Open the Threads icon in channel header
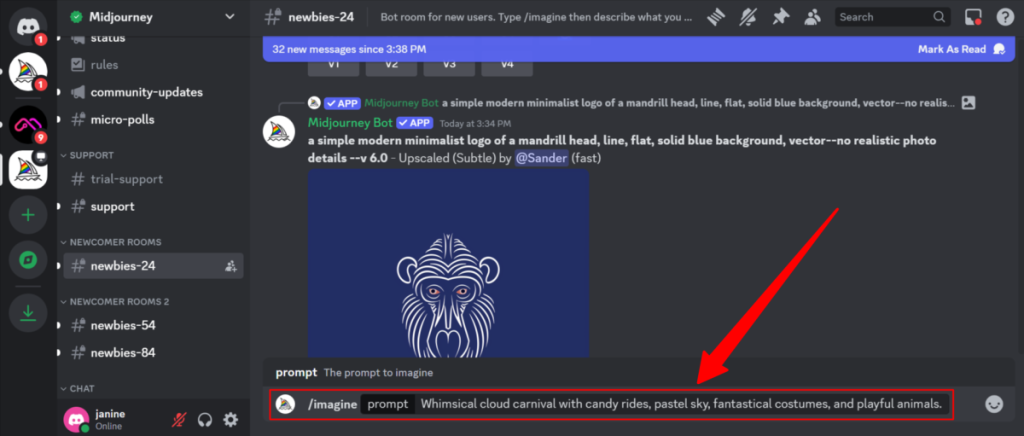Screen dimensions: 1024x436 pos(716,17)
